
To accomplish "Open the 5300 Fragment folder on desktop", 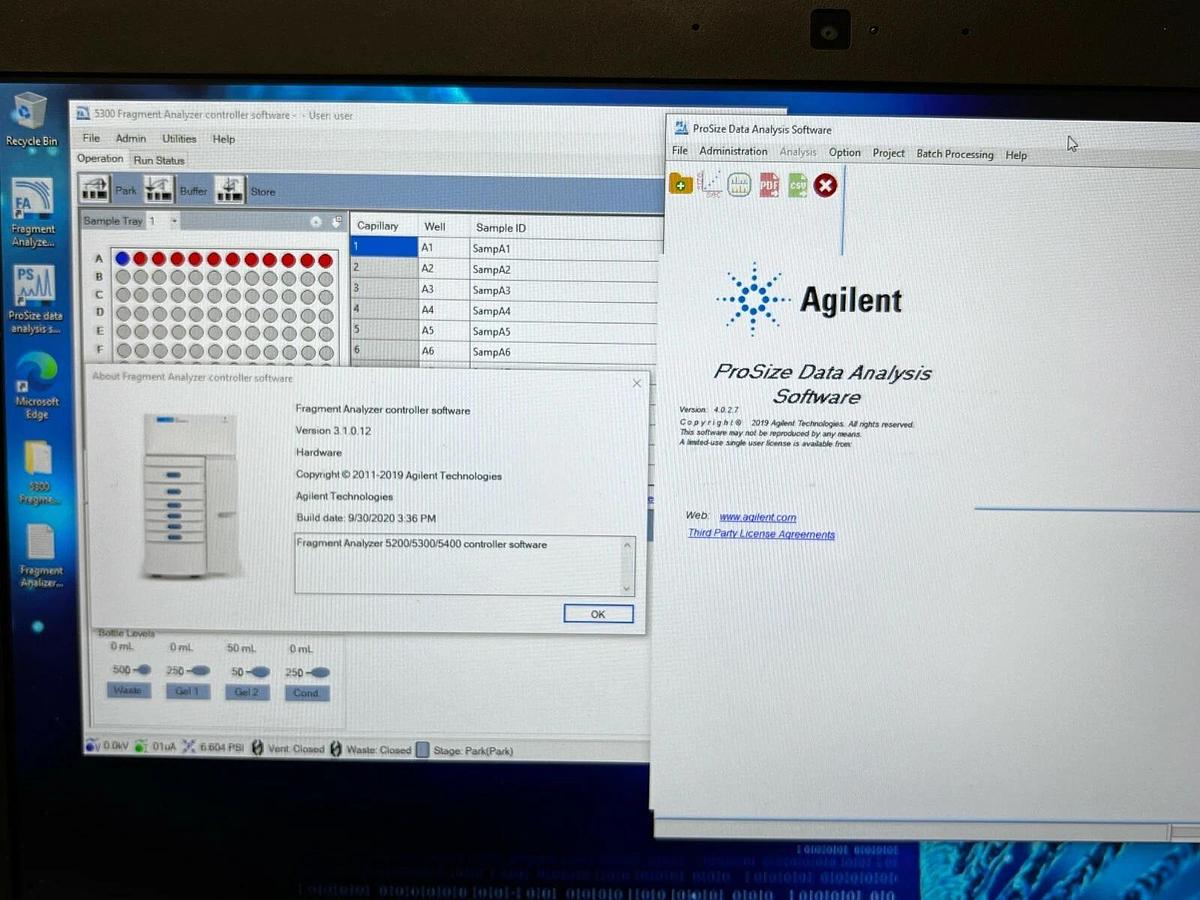I will pos(39,472).
